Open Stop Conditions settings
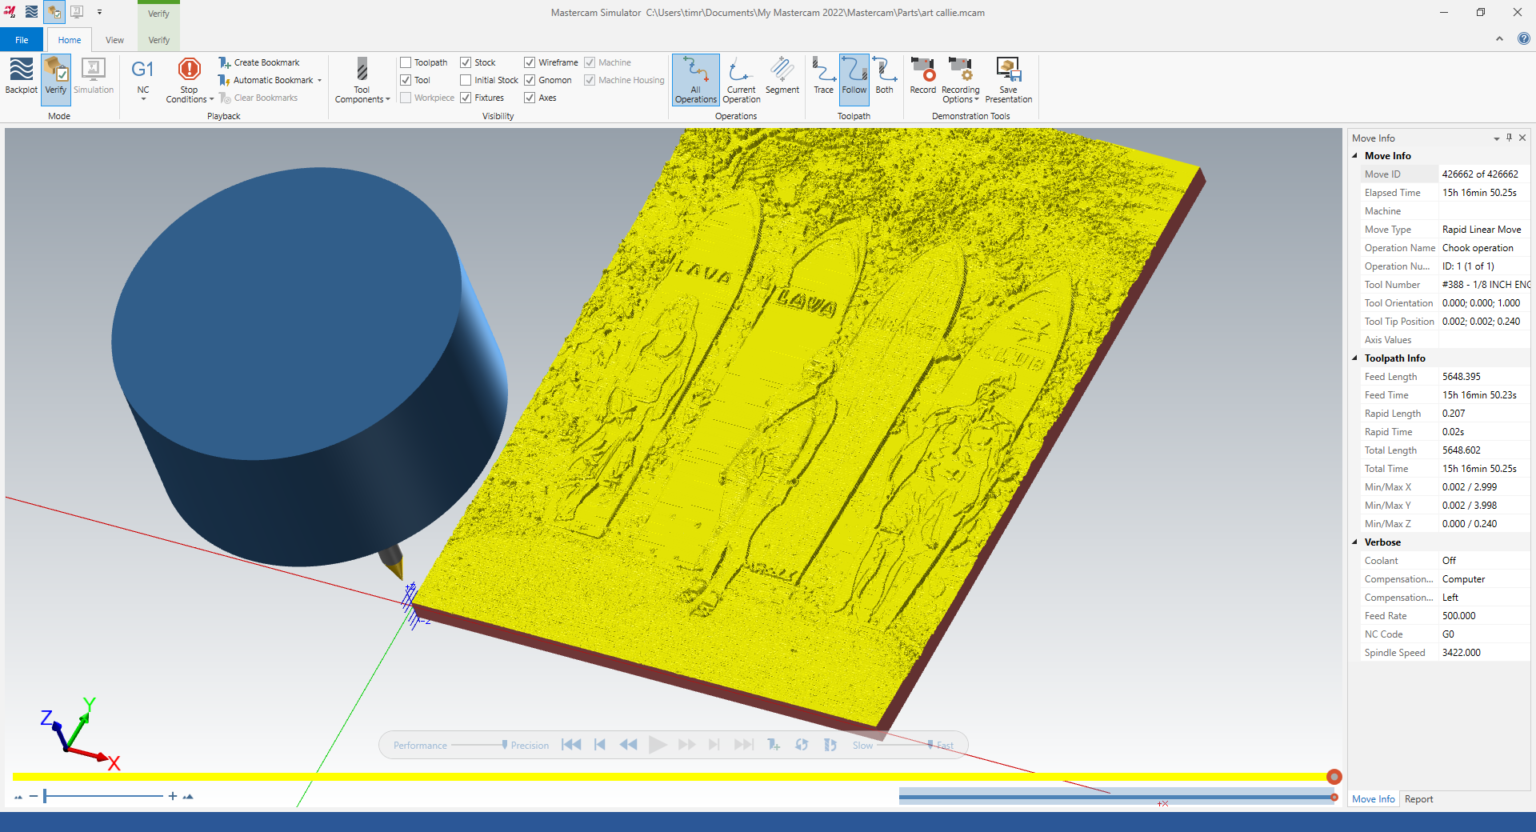This screenshot has width=1536, height=832. [x=189, y=80]
